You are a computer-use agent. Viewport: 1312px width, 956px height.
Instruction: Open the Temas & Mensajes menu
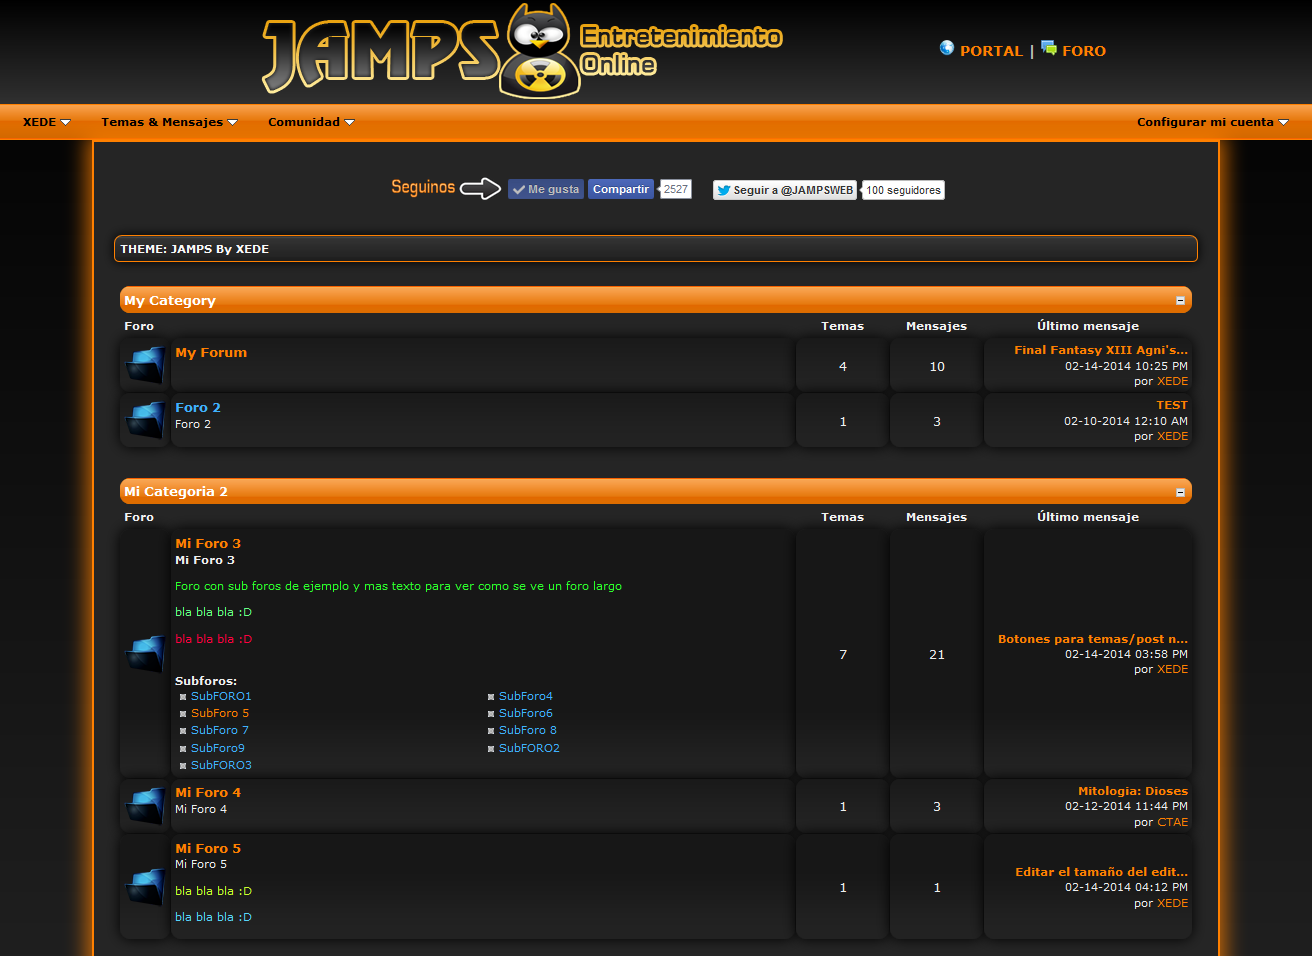click(x=169, y=122)
